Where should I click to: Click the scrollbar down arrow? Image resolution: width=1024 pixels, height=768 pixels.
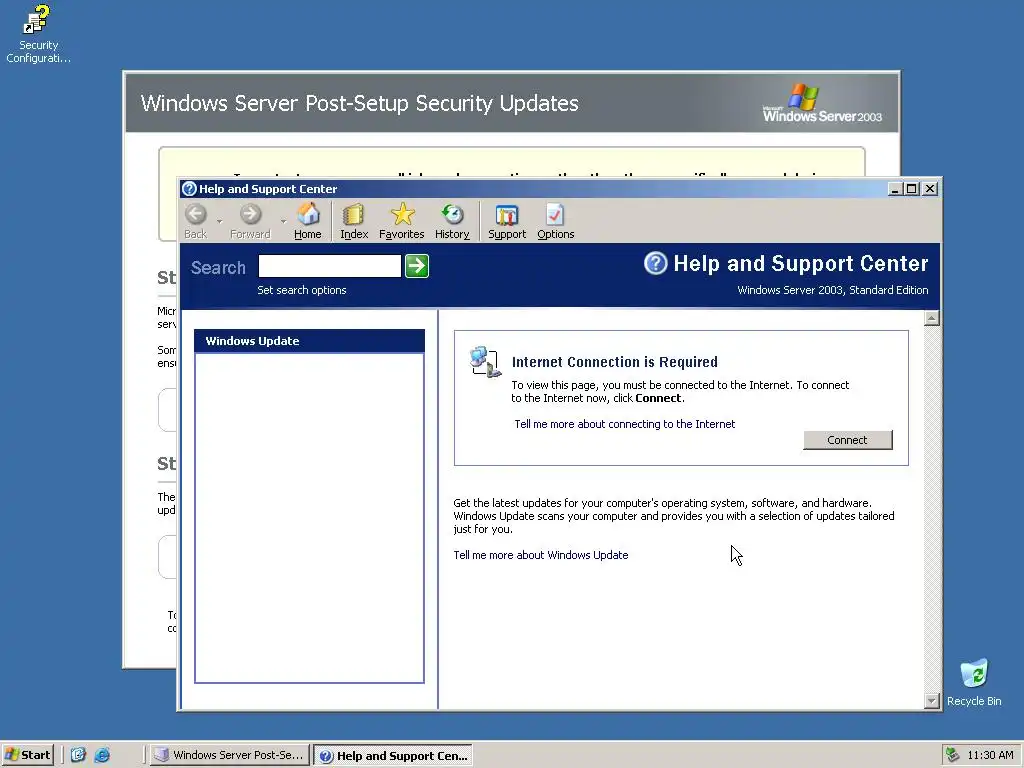pos(932,701)
